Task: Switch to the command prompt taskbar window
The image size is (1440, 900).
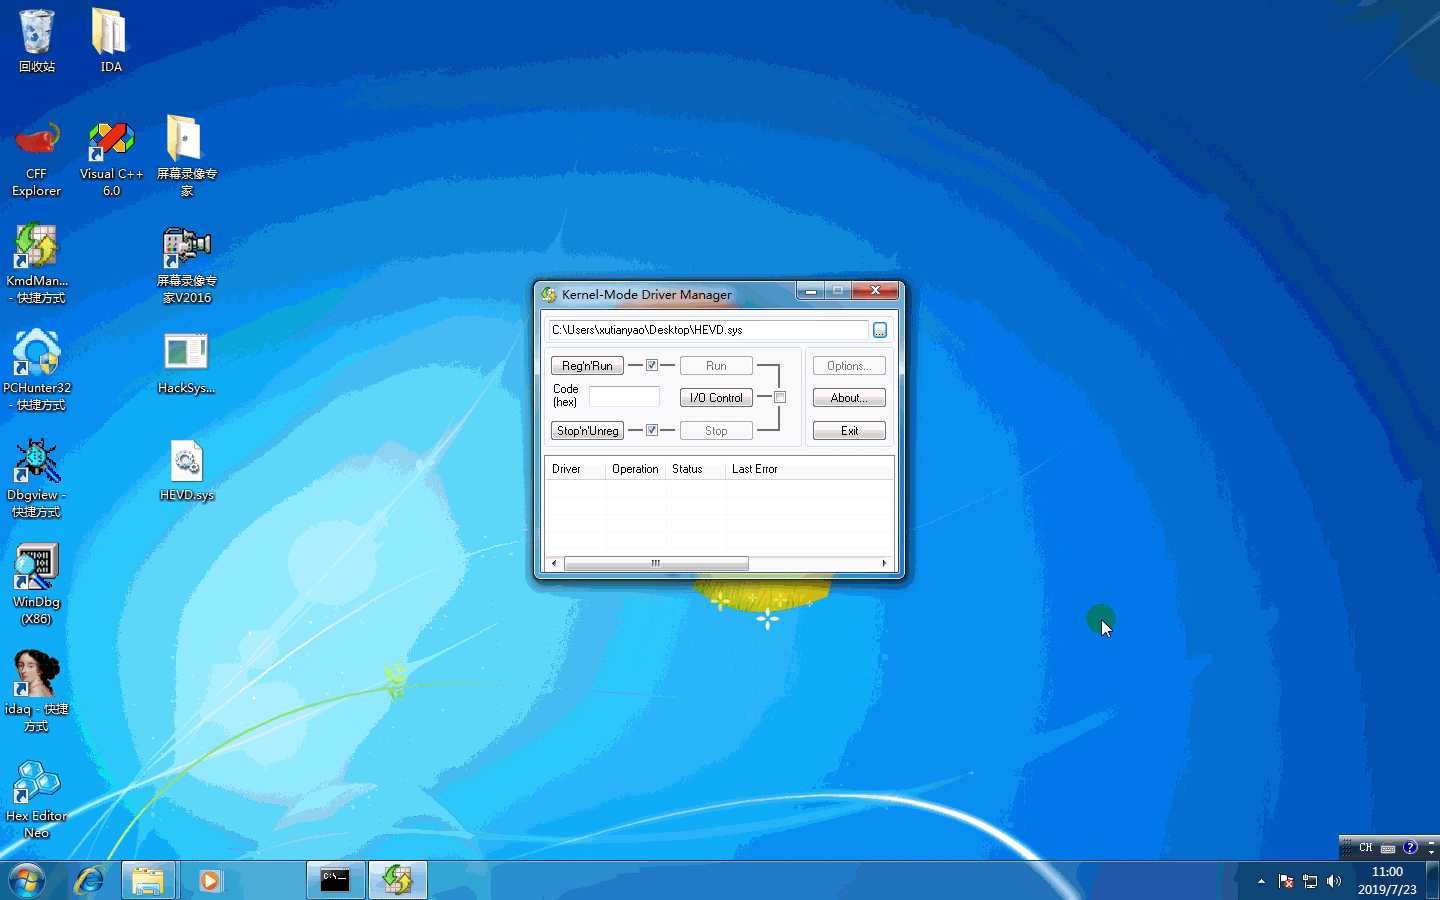Action: (335, 881)
